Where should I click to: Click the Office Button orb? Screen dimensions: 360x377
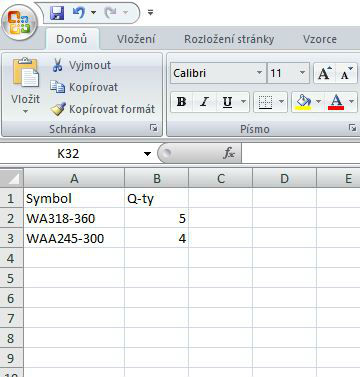coord(20,22)
